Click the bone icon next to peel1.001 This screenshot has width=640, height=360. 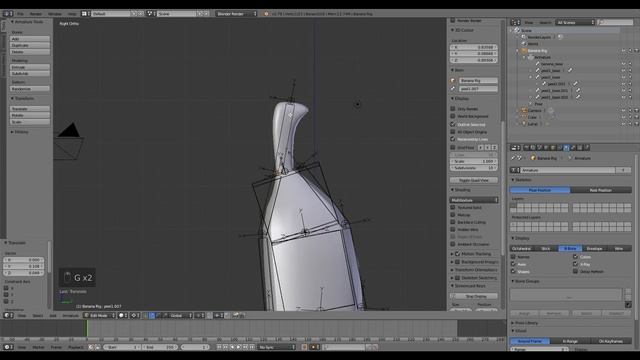pos(544,84)
